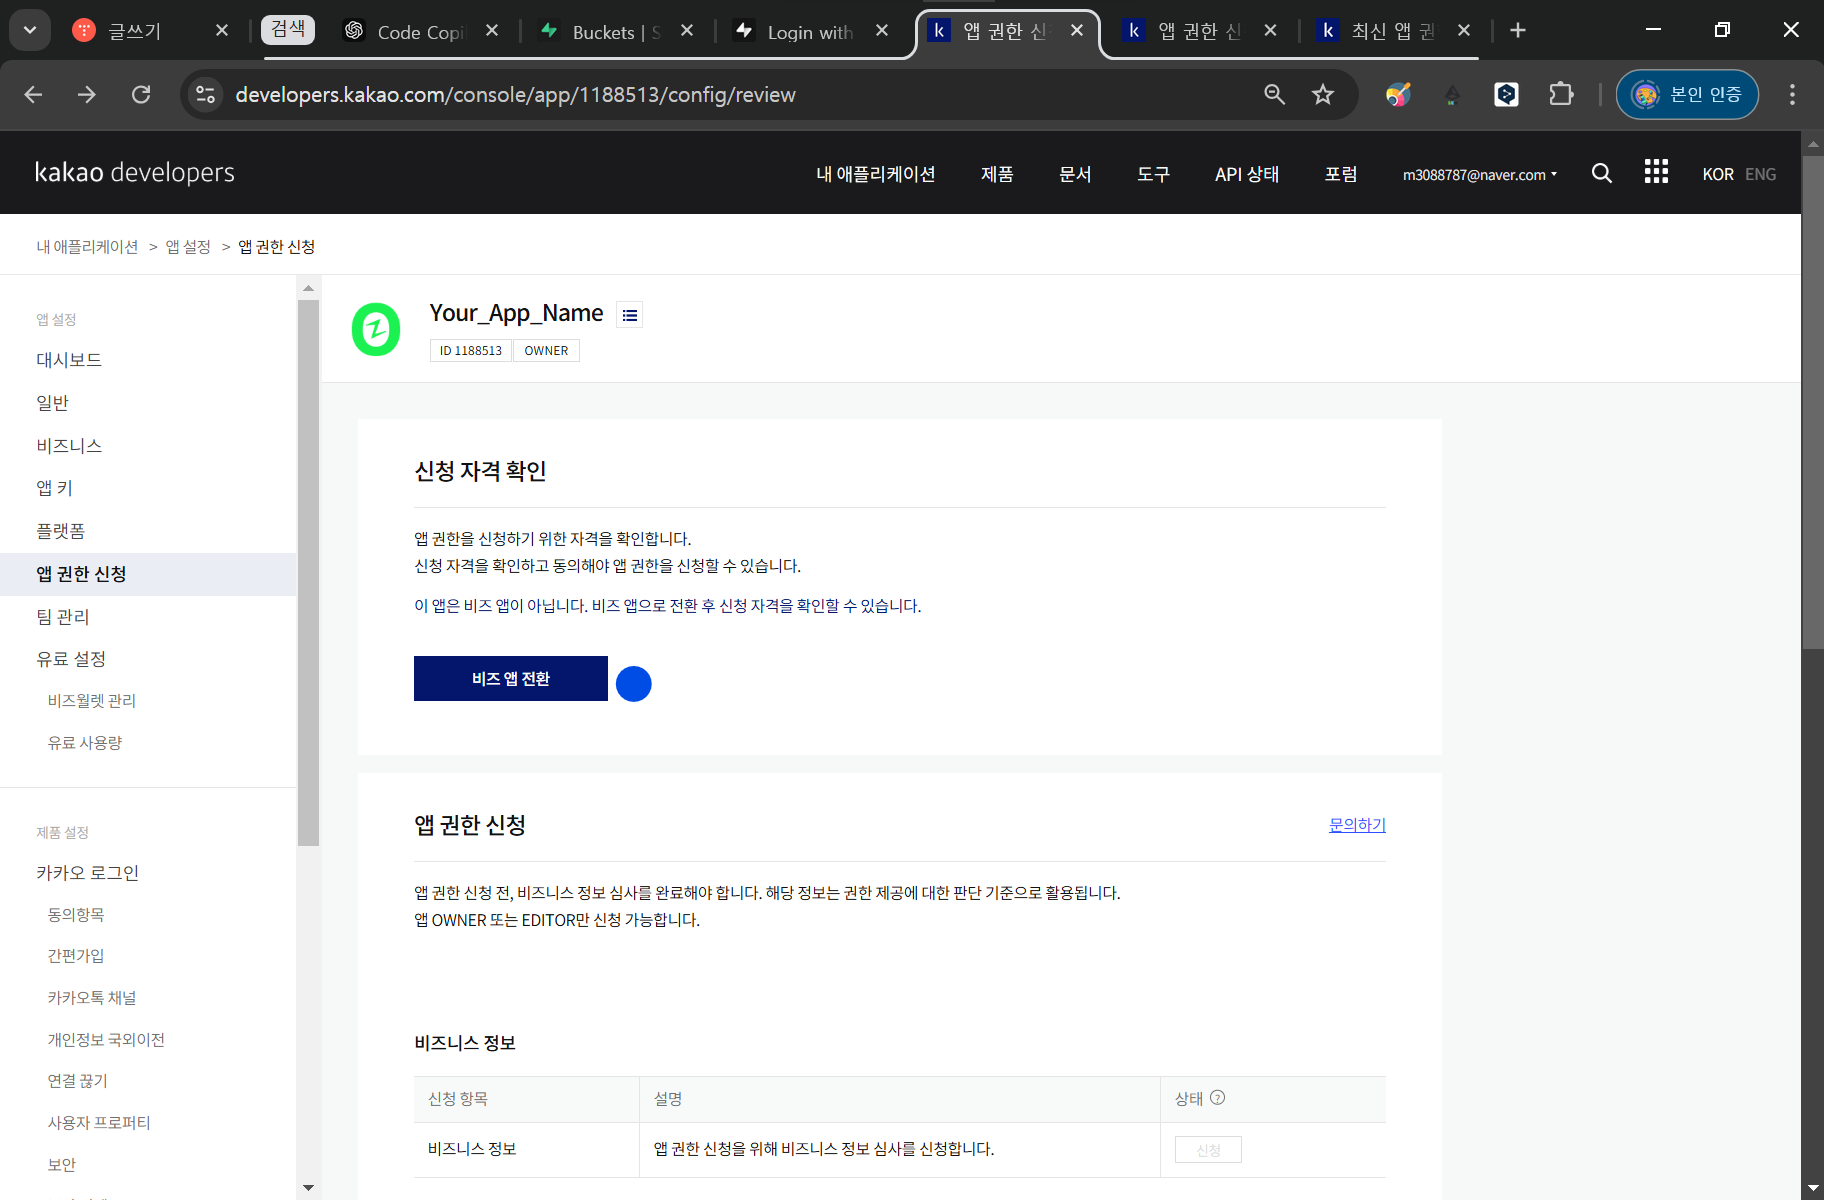This screenshot has width=1824, height=1200.
Task: Click the browser forward arrow
Action: [87, 94]
